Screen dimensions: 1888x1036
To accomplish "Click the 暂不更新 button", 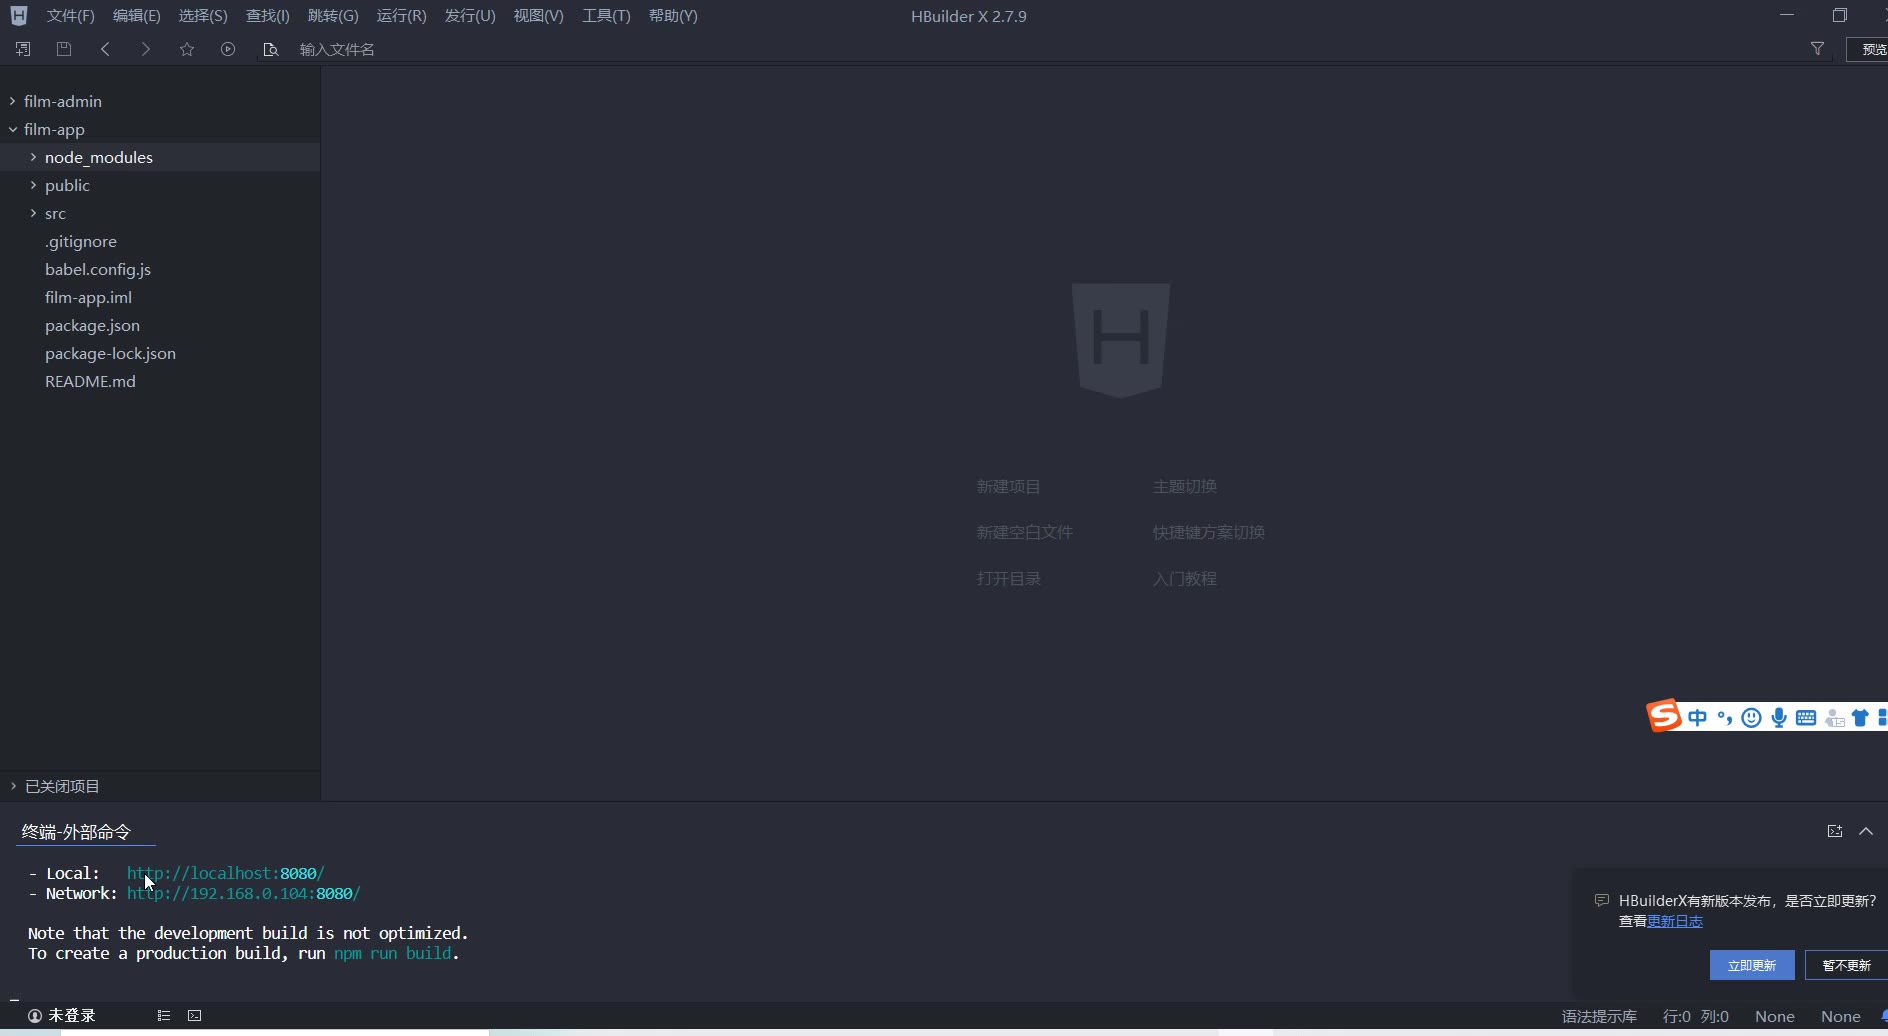I will click(1846, 965).
